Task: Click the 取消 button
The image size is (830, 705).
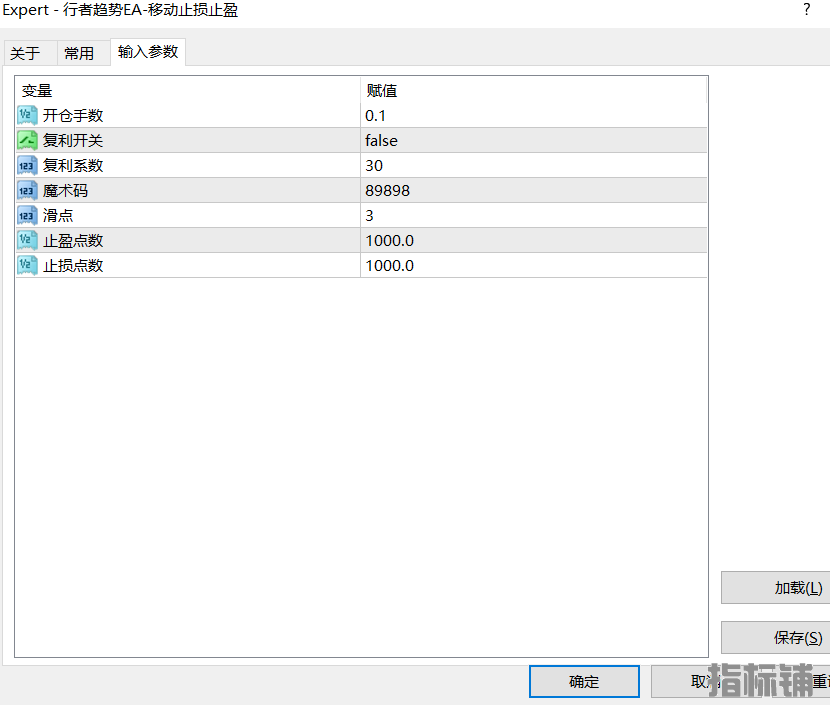Action: click(700, 681)
